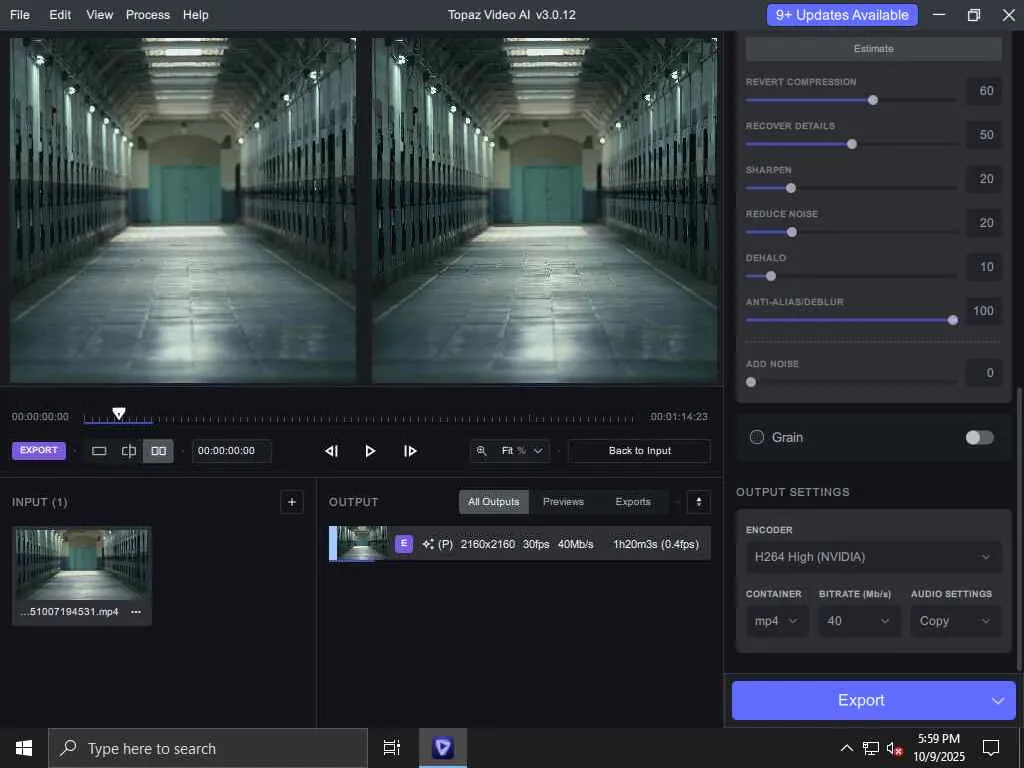Click the Back to Input button
Image resolution: width=1024 pixels, height=768 pixels.
[639, 451]
